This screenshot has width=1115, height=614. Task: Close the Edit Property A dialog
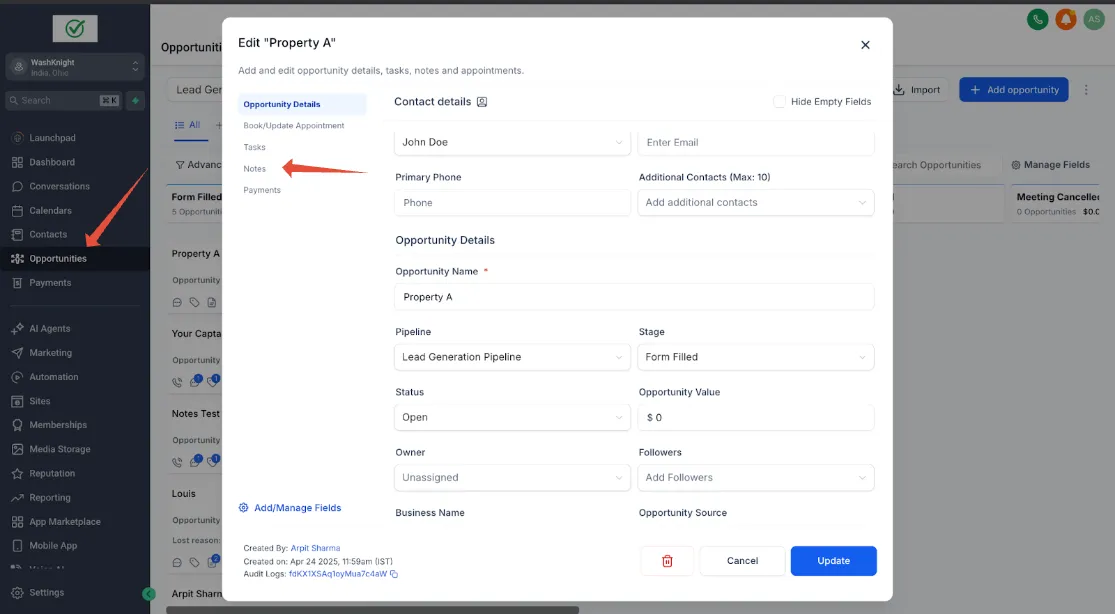[x=865, y=45]
